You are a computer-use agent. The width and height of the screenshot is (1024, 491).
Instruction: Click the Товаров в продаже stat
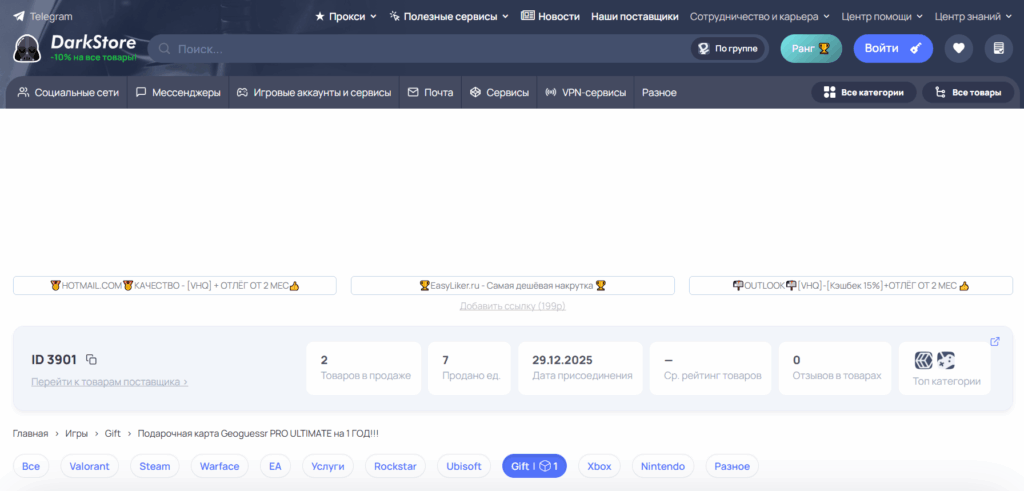[364, 368]
